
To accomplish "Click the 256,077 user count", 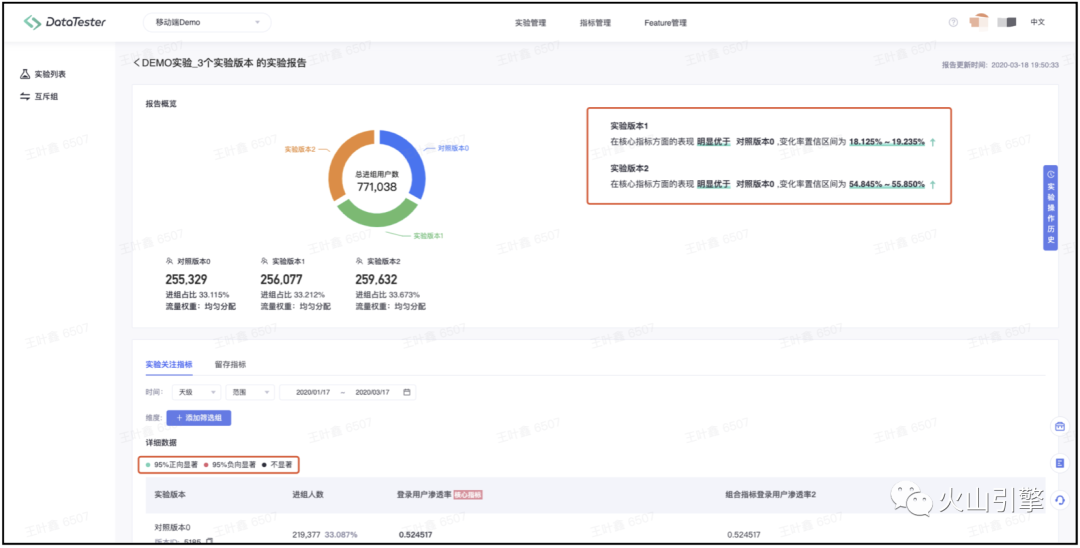I will [282, 280].
